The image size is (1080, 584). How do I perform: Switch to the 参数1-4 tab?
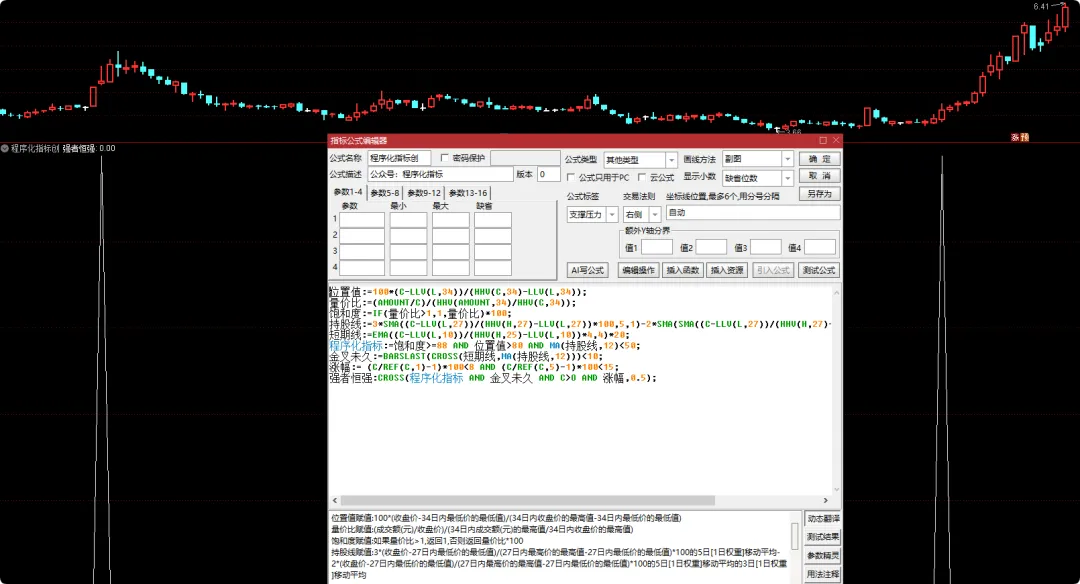click(x=348, y=192)
